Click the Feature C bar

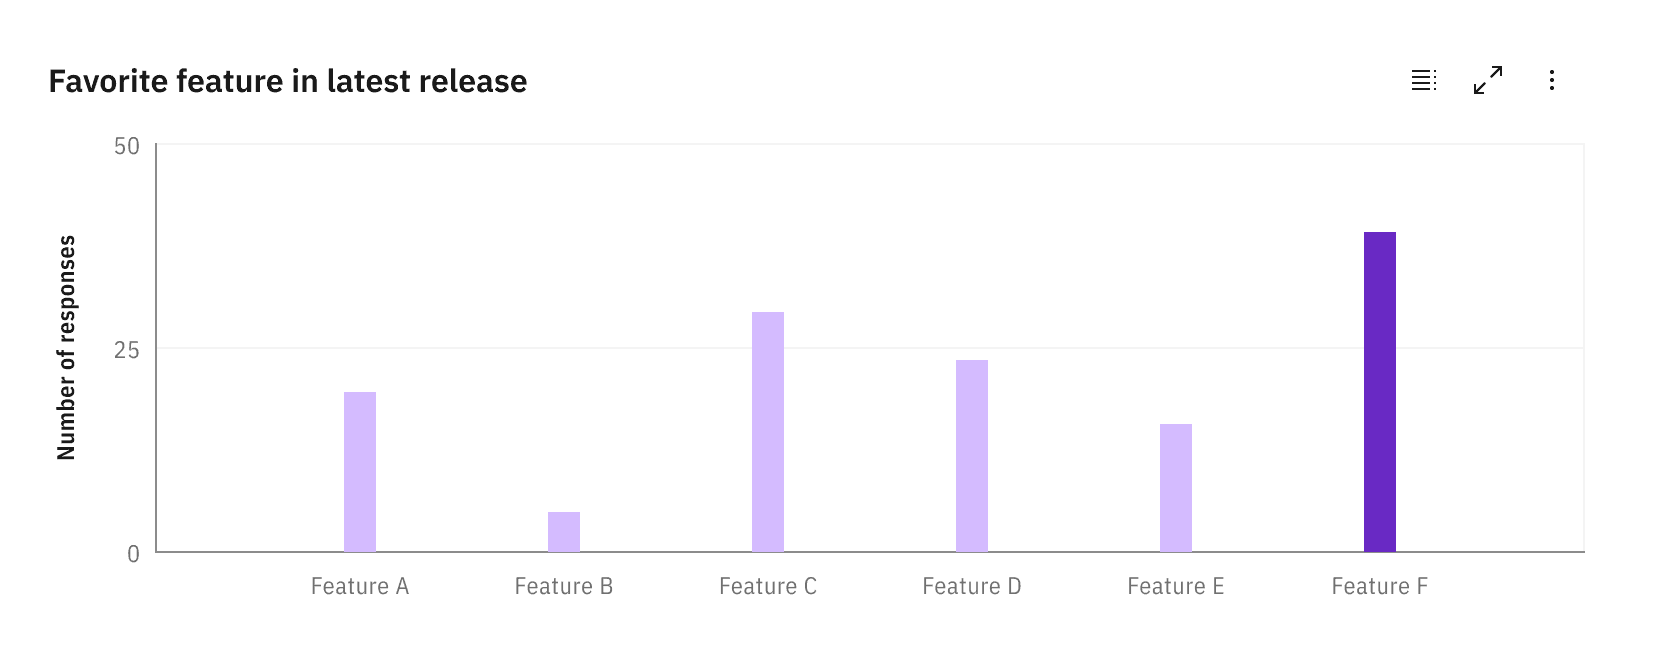[769, 430]
